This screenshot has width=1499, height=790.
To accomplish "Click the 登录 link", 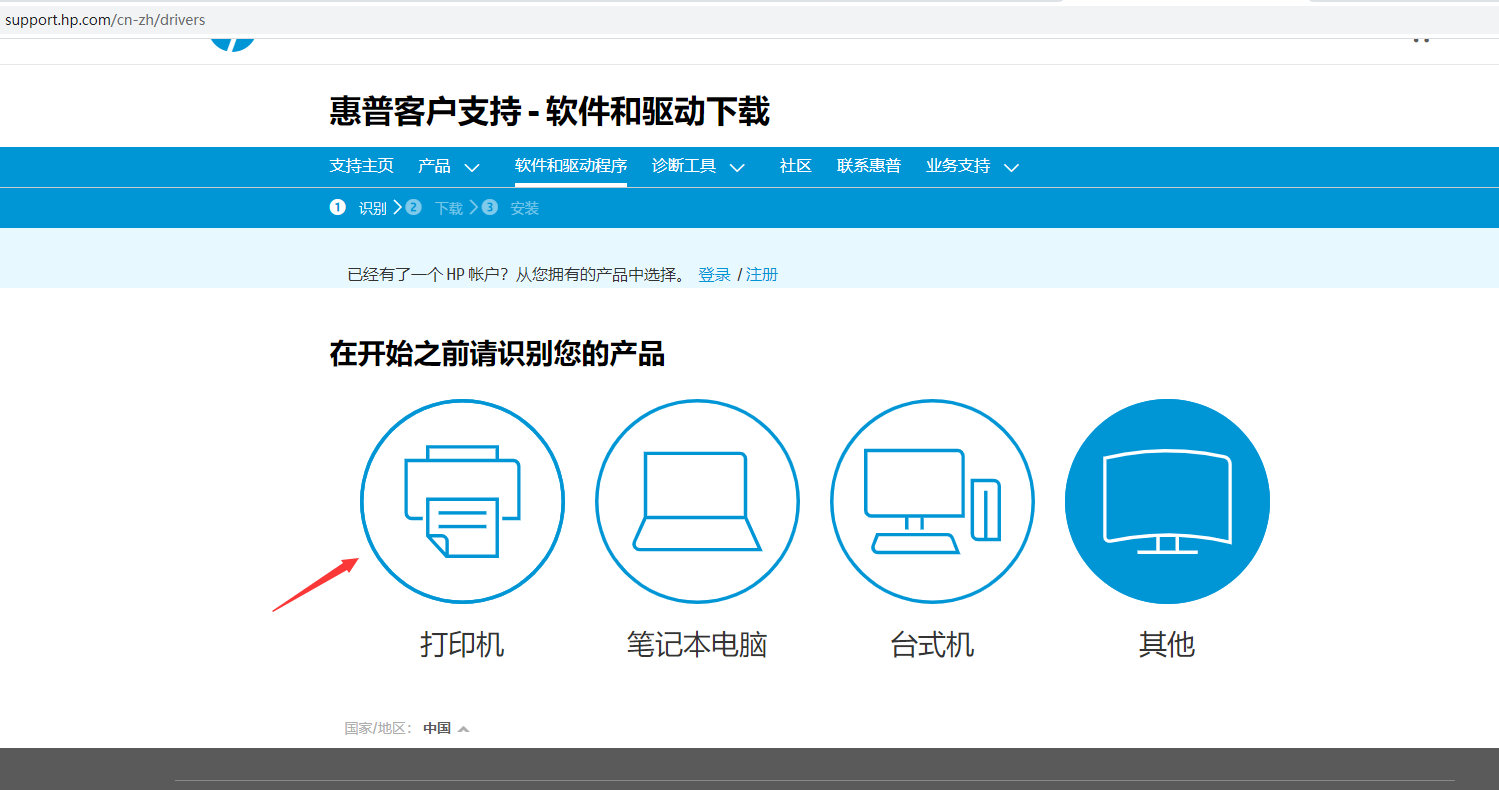I will (714, 274).
